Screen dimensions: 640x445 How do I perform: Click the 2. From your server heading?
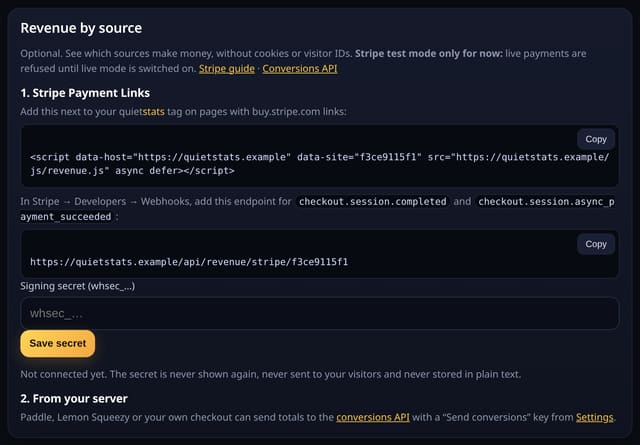(x=74, y=398)
